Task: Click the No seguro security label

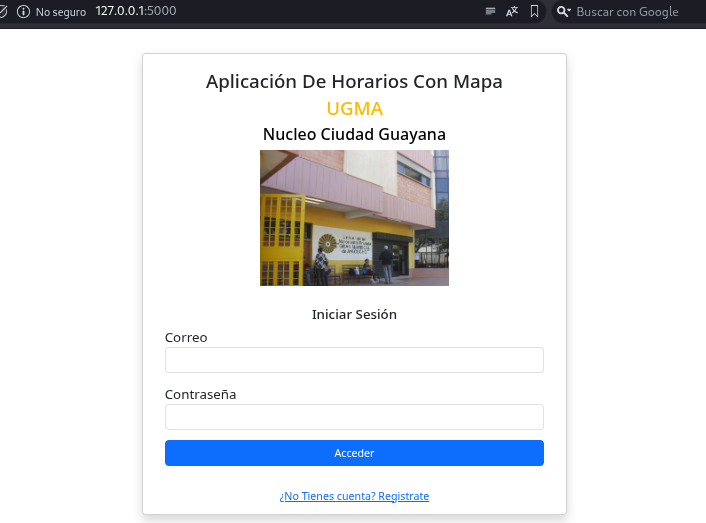Action: coord(61,12)
